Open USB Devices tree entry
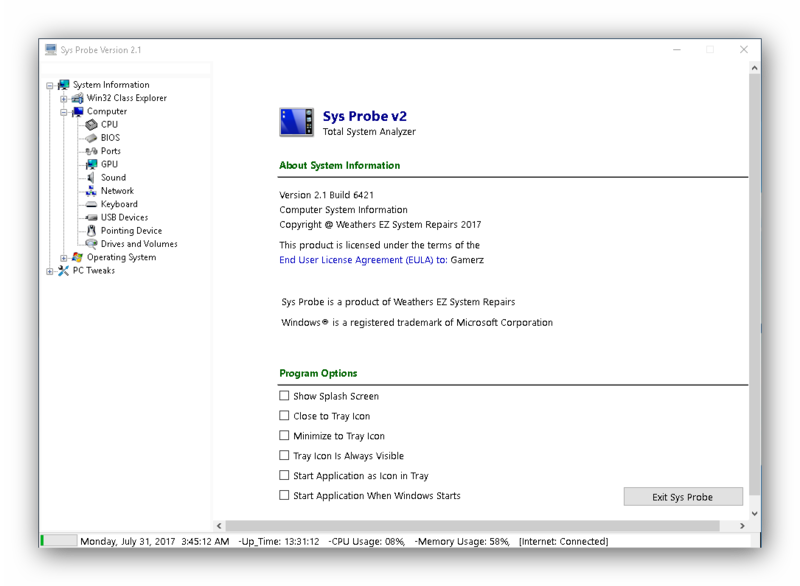The width and height of the screenshot is (800, 586). 124,217
